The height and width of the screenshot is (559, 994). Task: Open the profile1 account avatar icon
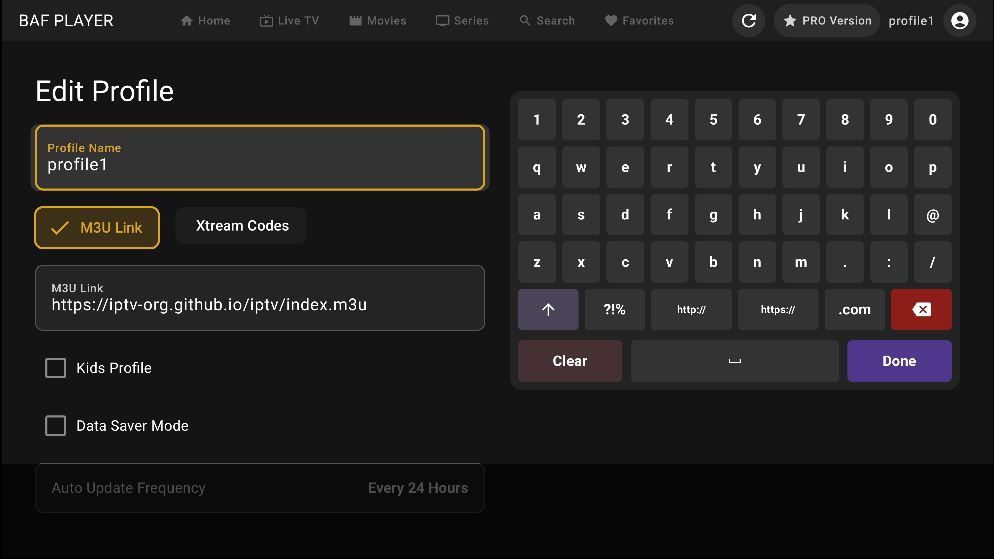click(960, 21)
